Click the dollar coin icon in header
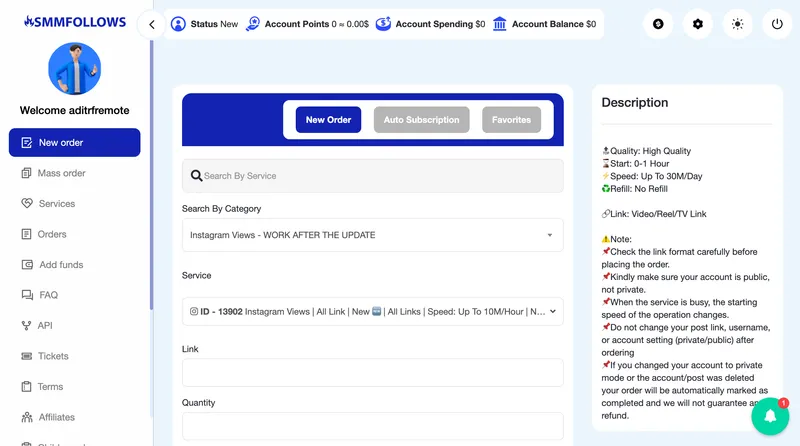The image size is (800, 446). 657,24
